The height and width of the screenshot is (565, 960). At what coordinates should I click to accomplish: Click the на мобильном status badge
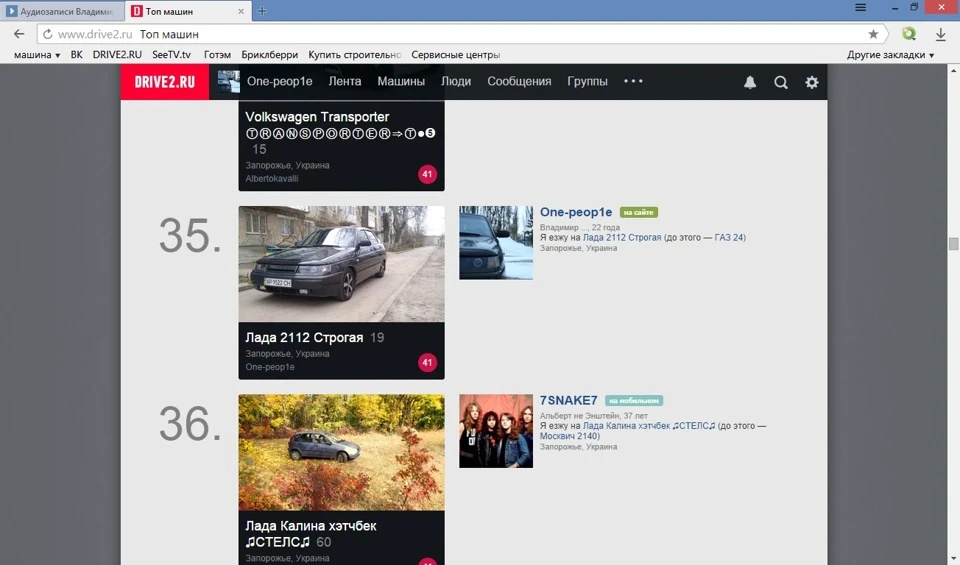click(x=634, y=401)
